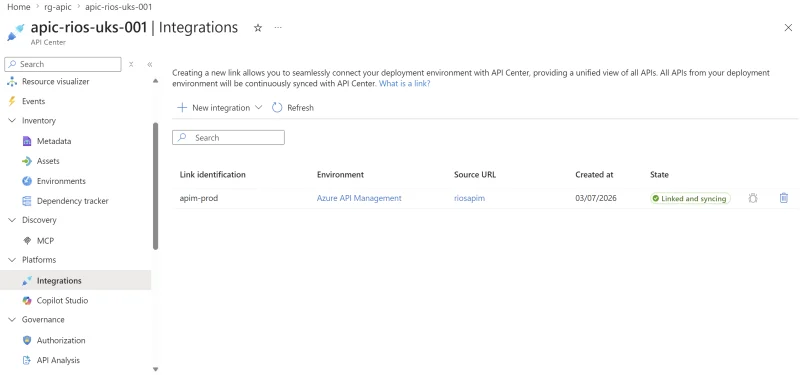This screenshot has width=800, height=375.
Task: Favorite this resource with the star icon
Action: [258, 28]
